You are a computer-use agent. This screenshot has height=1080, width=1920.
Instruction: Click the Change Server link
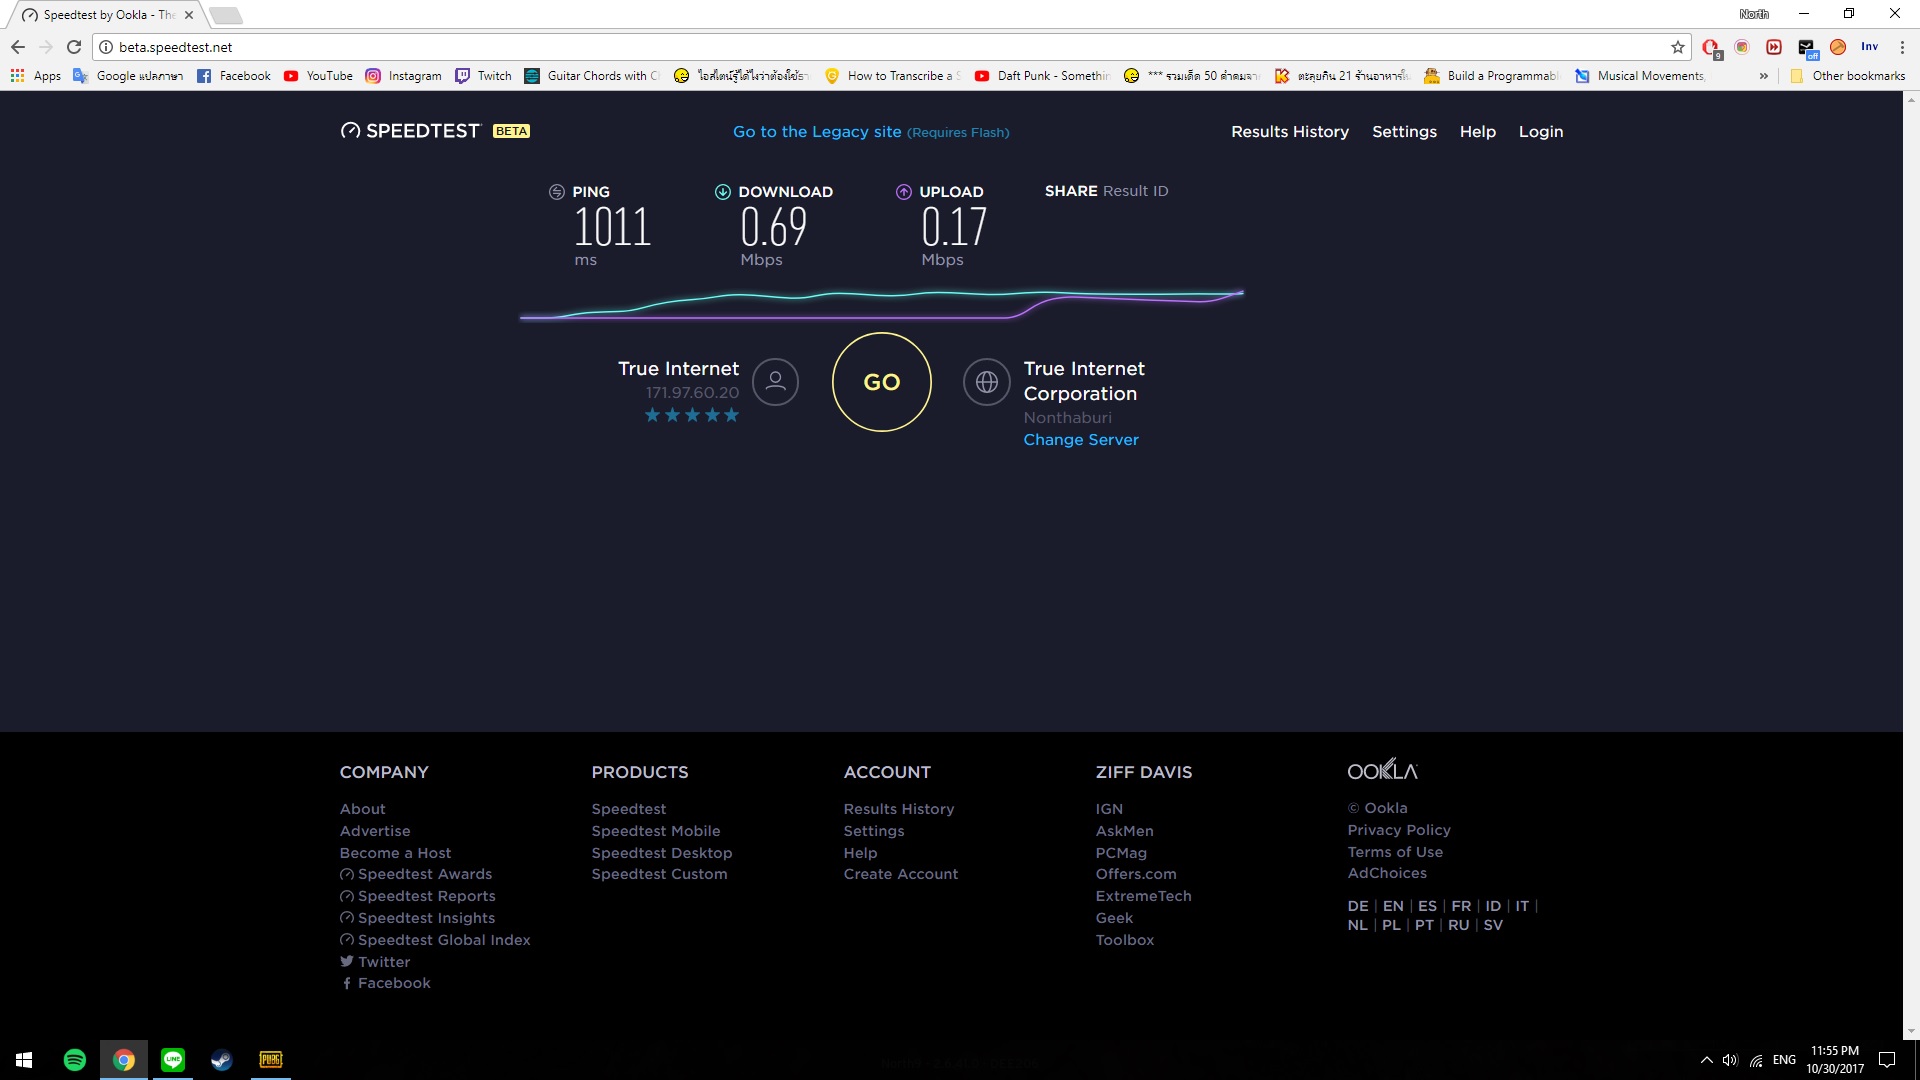pyautogui.click(x=1080, y=440)
